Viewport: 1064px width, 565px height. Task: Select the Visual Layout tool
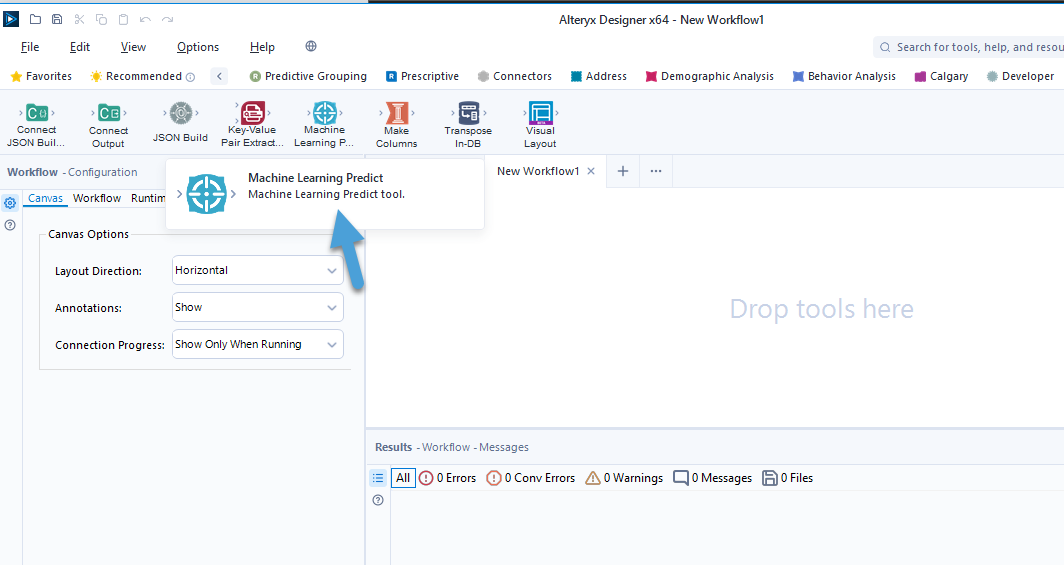(x=540, y=125)
